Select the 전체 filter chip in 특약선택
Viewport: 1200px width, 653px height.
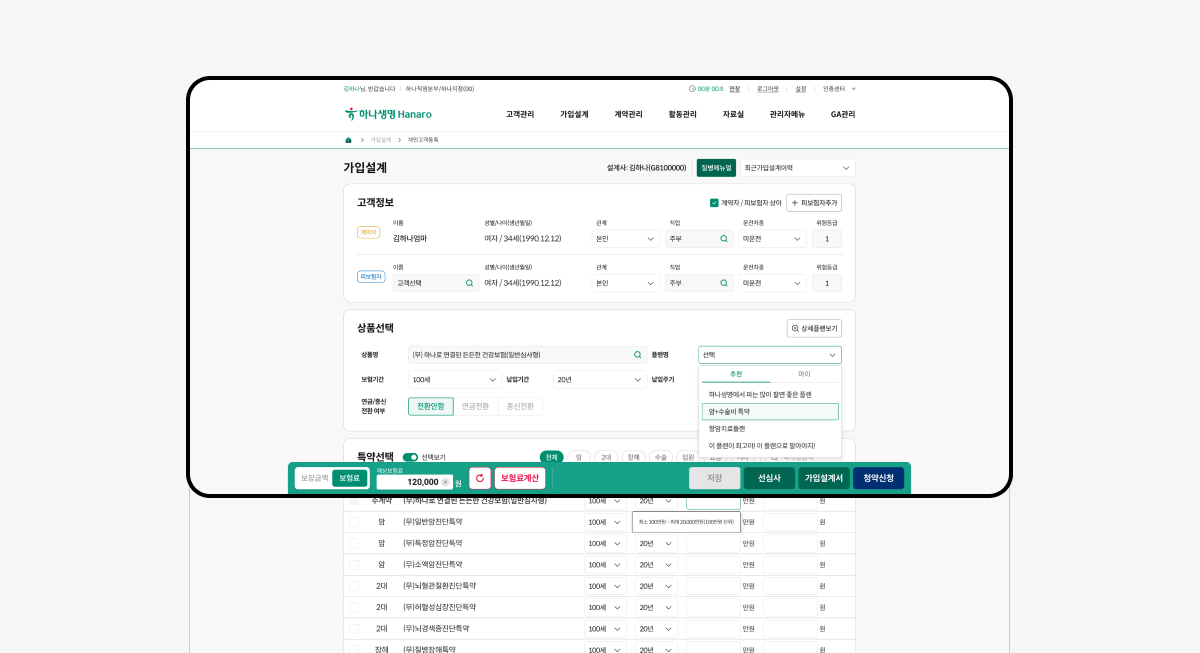[551, 457]
